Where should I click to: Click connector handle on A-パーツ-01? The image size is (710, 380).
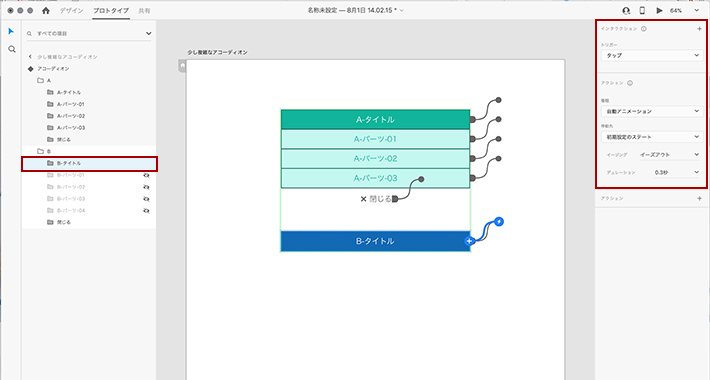(472, 139)
